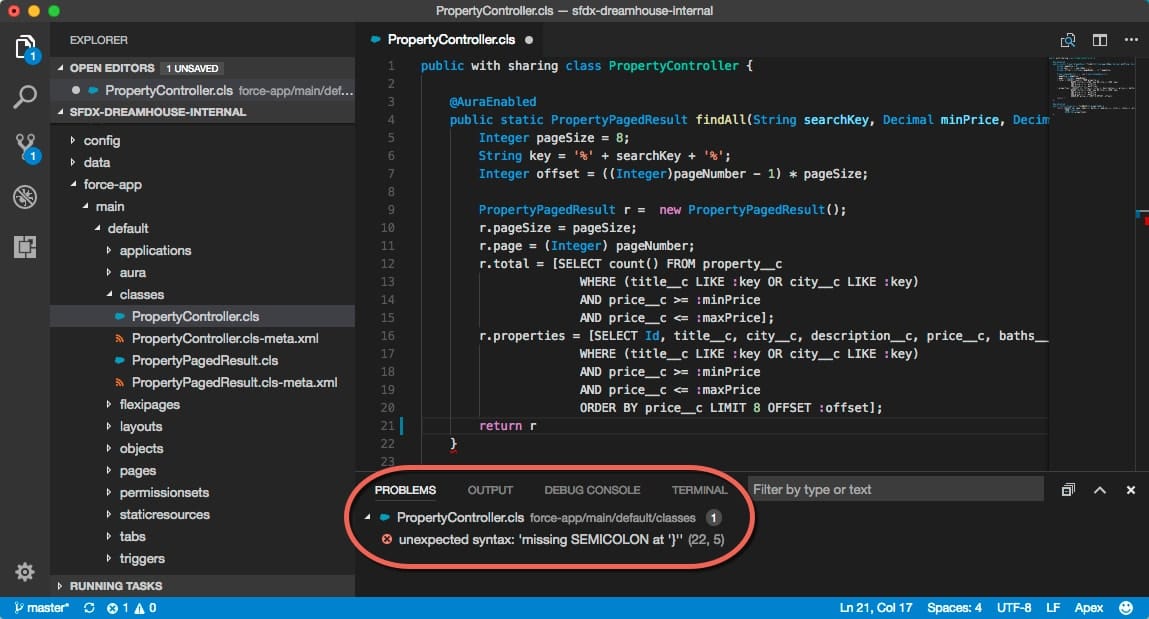Open the Explorer view in activity bar
The height and width of the screenshot is (619, 1149).
(25, 48)
